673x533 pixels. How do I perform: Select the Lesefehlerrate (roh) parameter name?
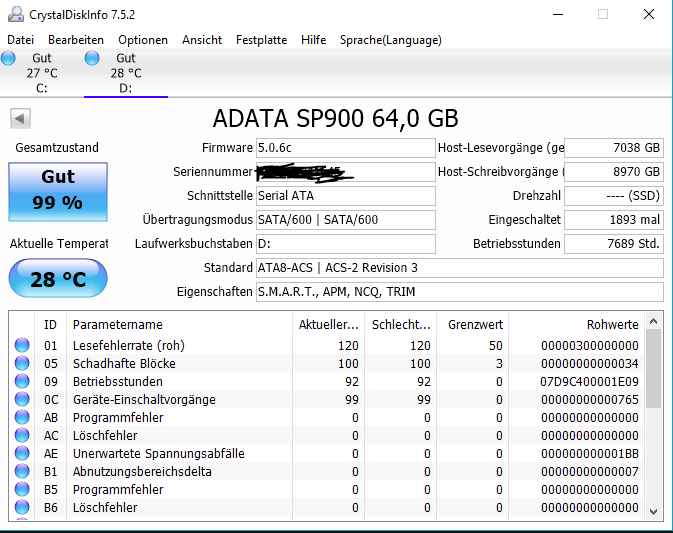click(129, 345)
